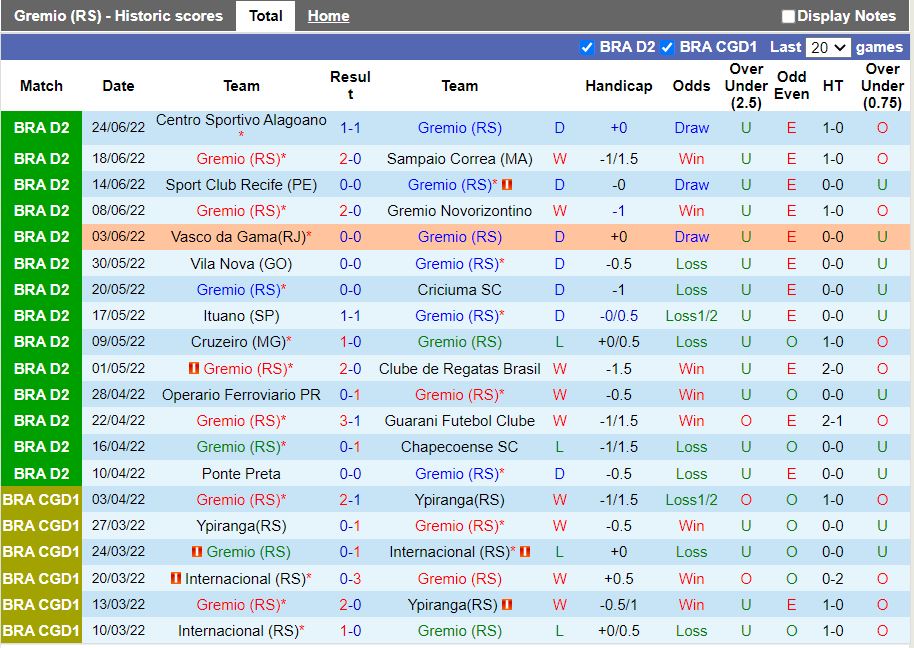Click red card icon after Internacional on 24/03/22
This screenshot has height=648, width=914.
[524, 552]
